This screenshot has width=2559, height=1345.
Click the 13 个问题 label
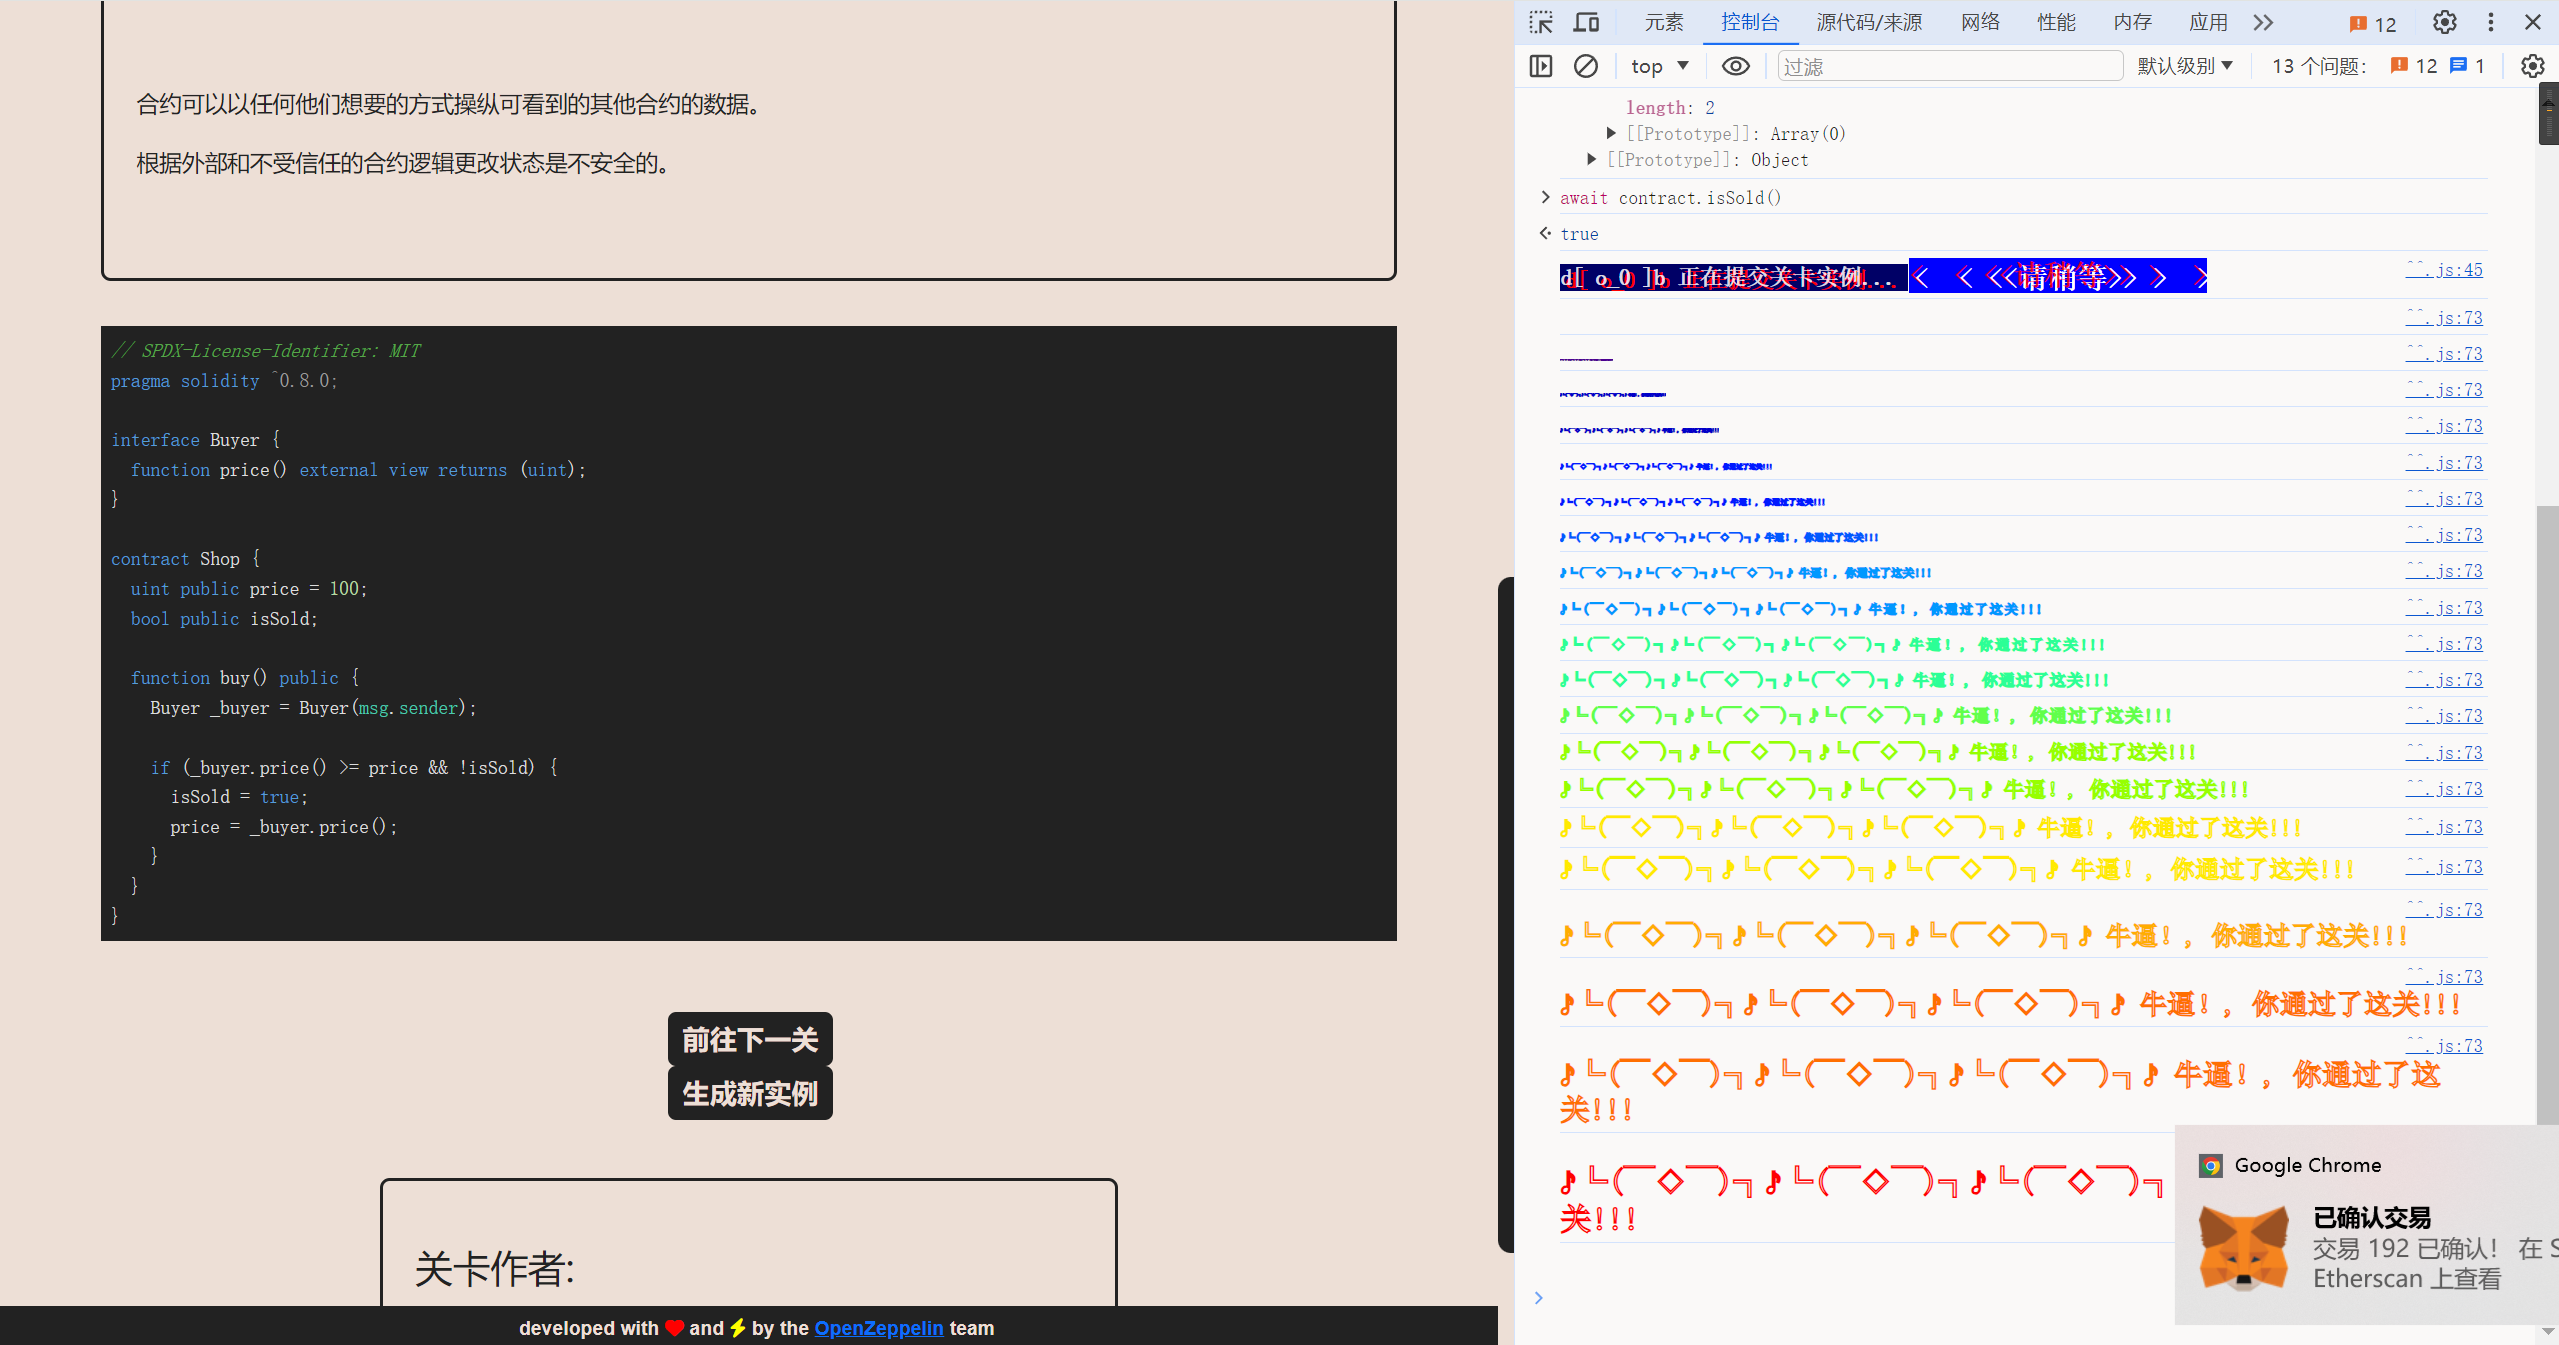point(2319,66)
